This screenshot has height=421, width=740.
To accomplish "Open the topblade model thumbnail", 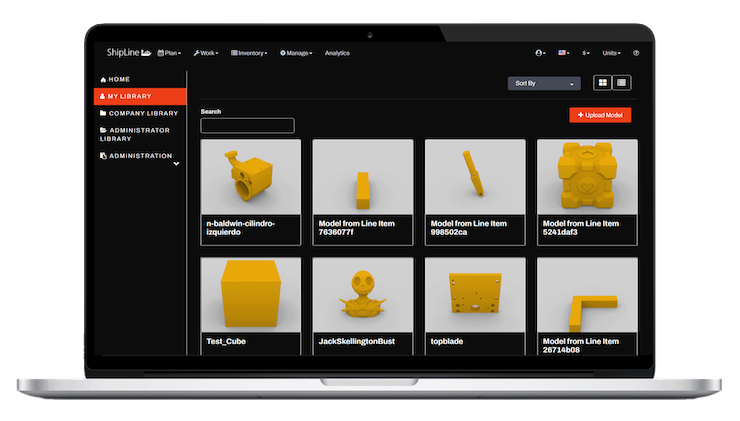I will point(475,295).
